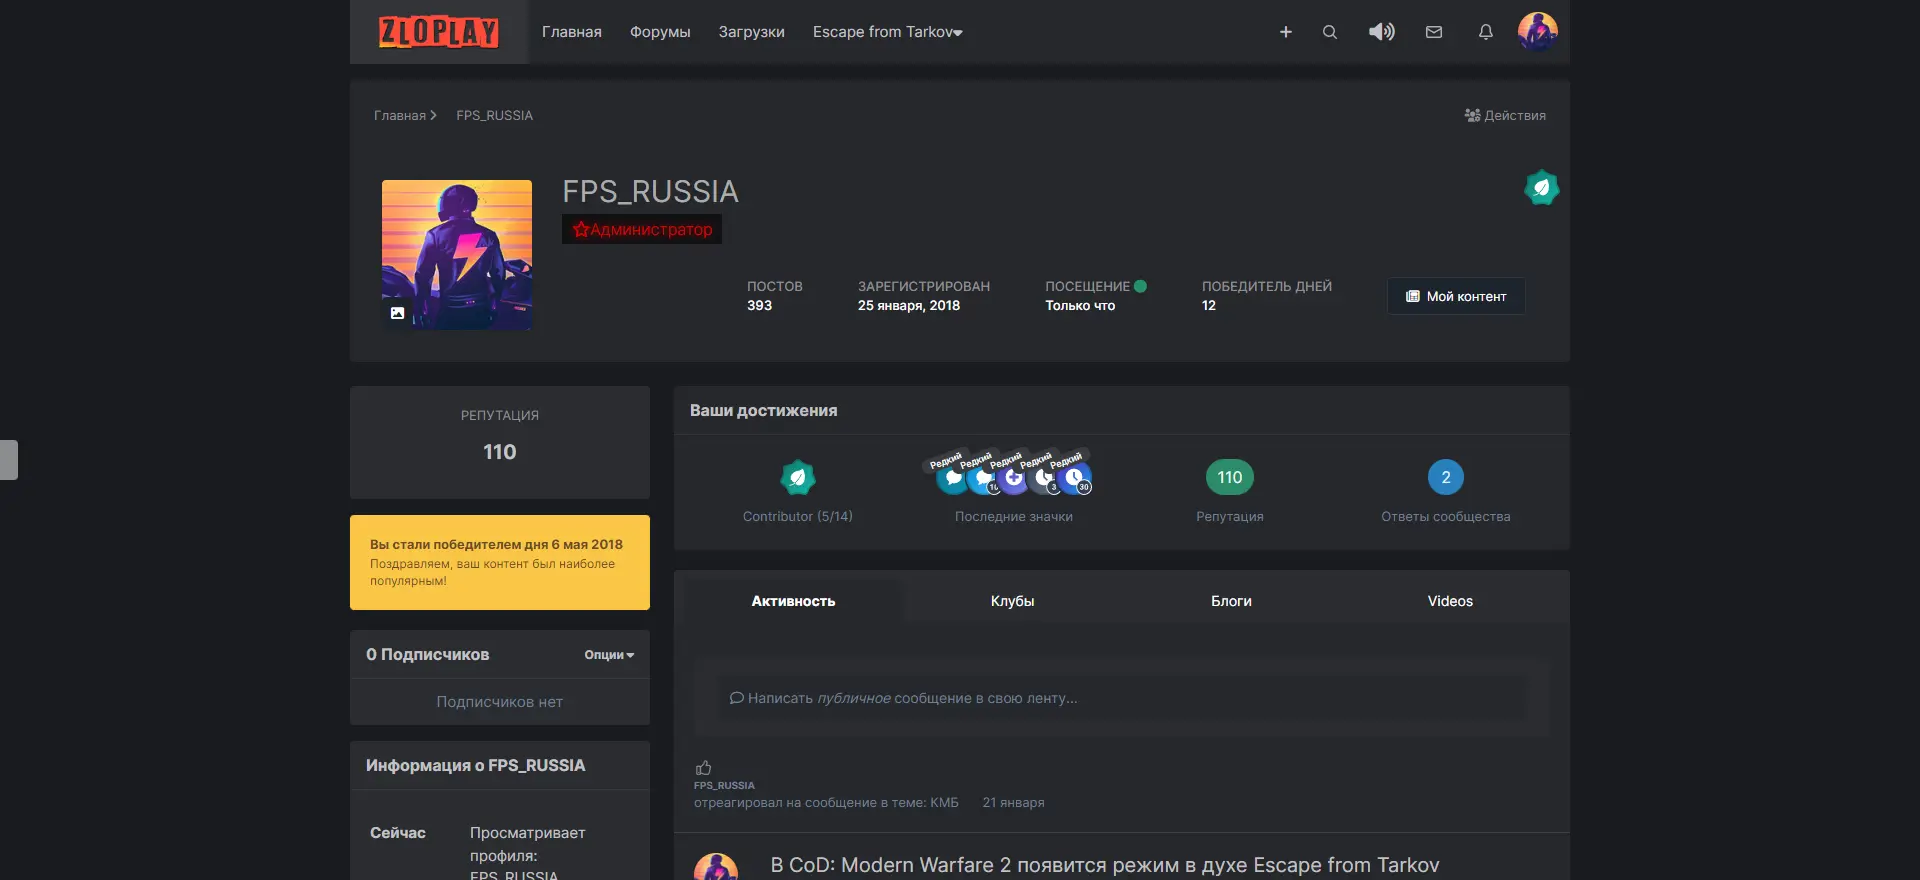The image size is (1920, 880).
Task: Switch to the Активность tab
Action: [793, 601]
